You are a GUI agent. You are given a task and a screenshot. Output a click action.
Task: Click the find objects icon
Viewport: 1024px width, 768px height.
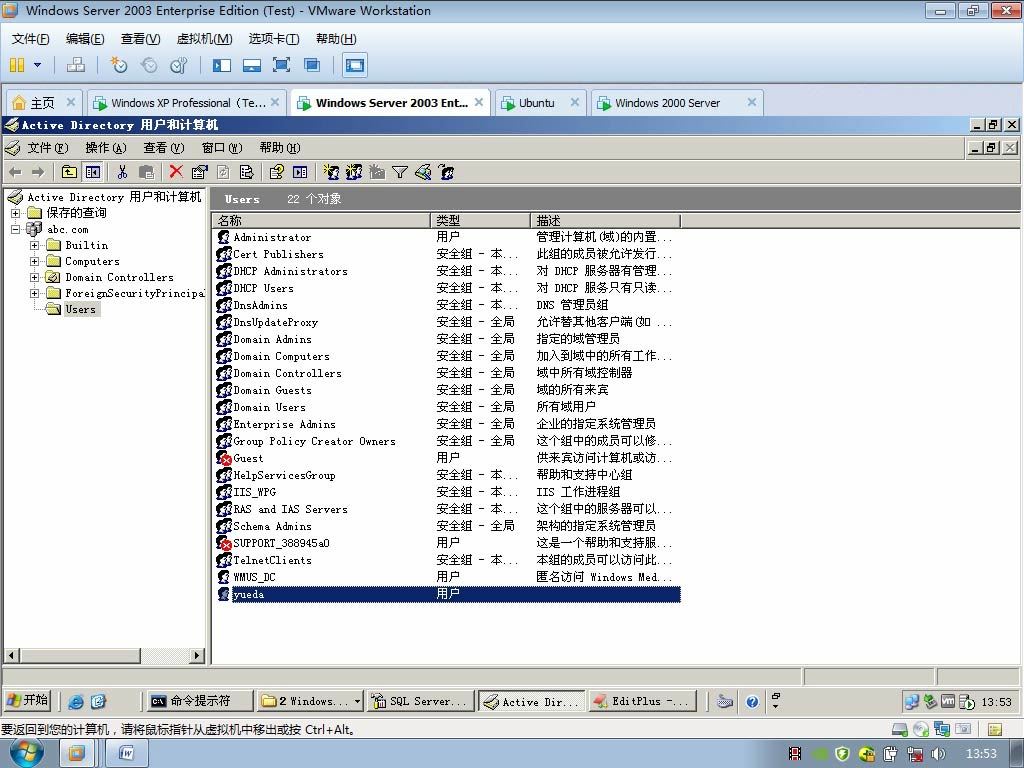tap(423, 172)
